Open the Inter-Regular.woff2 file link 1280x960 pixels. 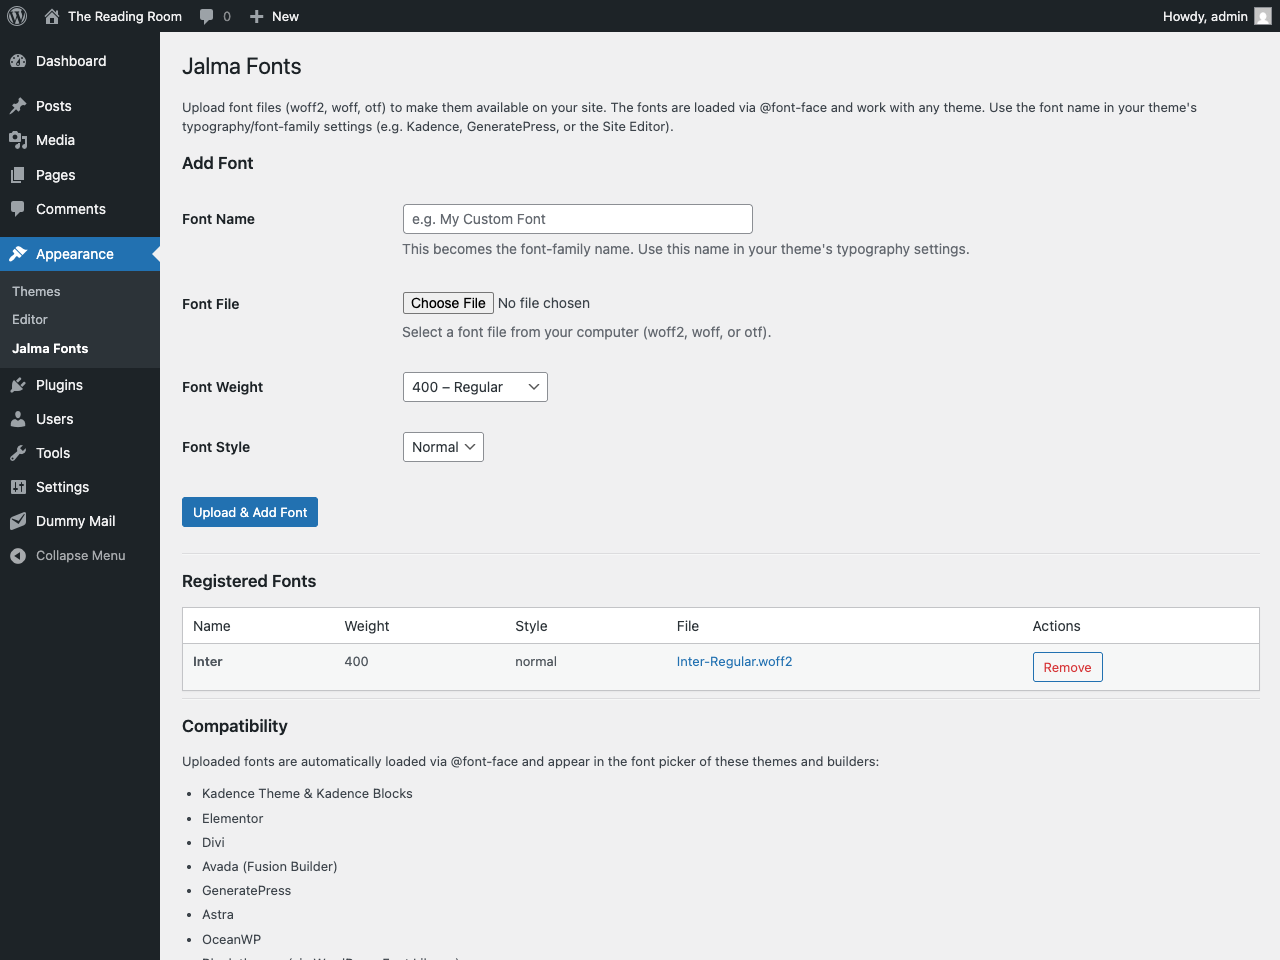(735, 661)
